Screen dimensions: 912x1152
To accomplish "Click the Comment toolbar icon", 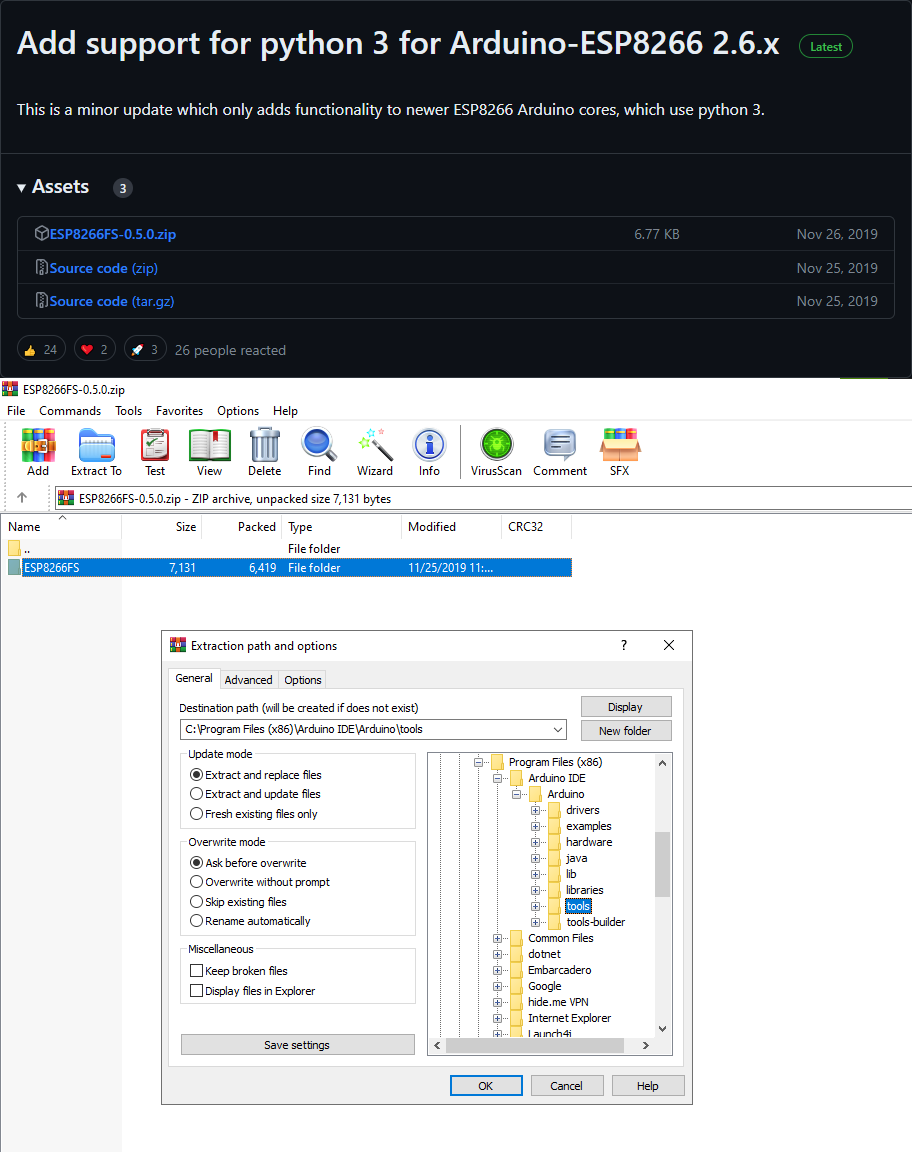I will click(560, 452).
